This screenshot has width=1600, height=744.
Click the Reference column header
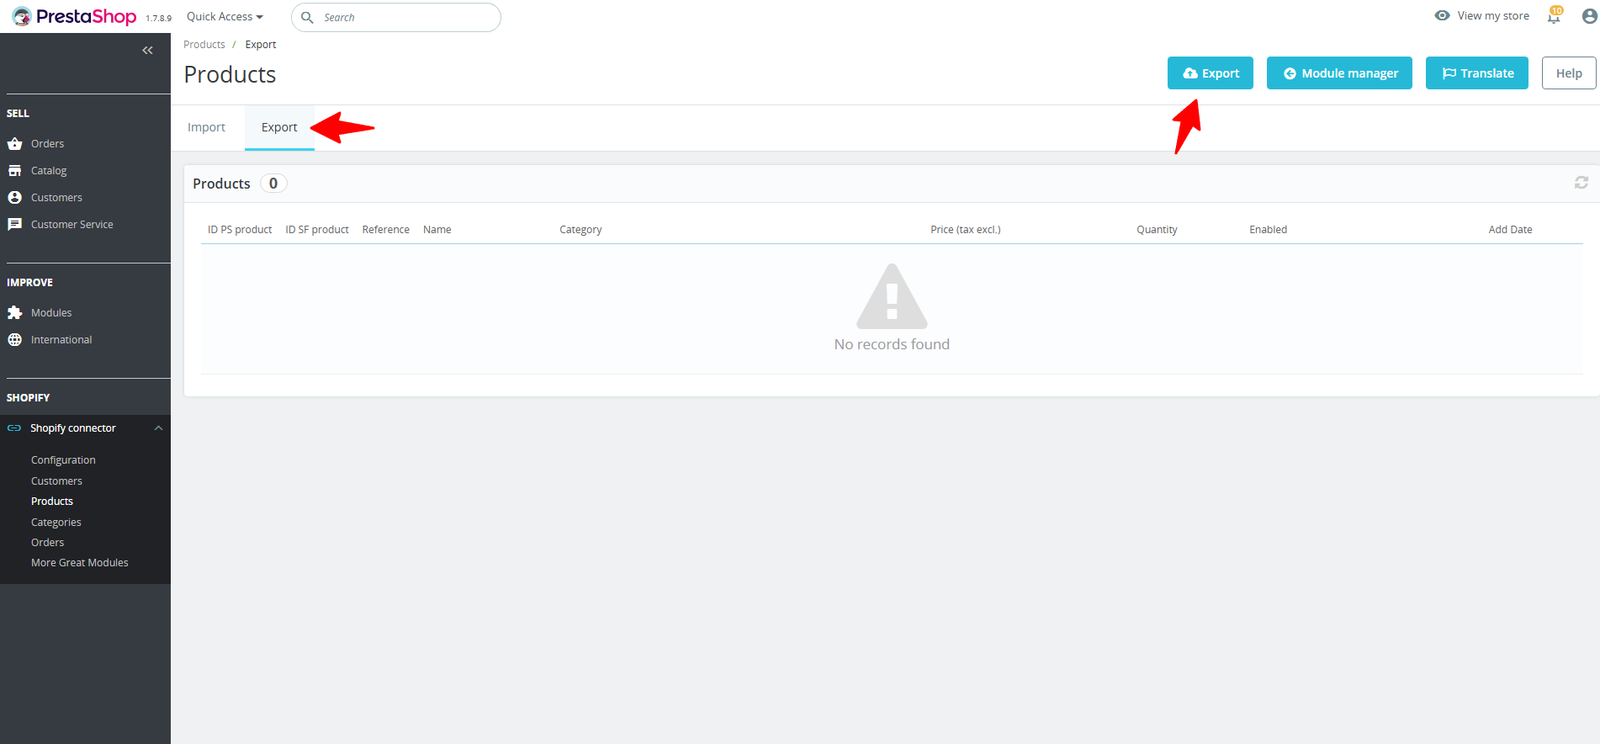[x=386, y=230]
